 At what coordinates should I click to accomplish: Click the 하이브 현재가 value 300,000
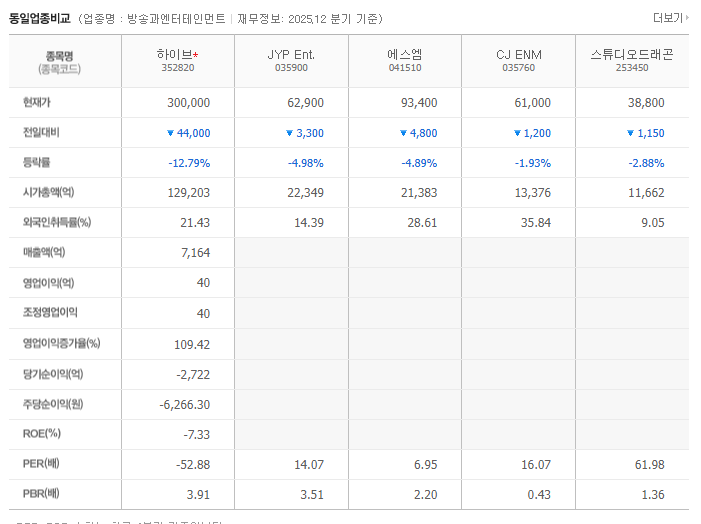point(188,103)
